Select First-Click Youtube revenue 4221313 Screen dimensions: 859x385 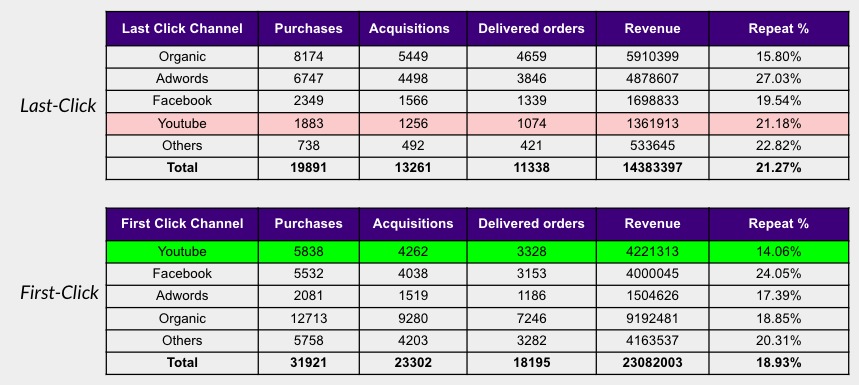652,251
